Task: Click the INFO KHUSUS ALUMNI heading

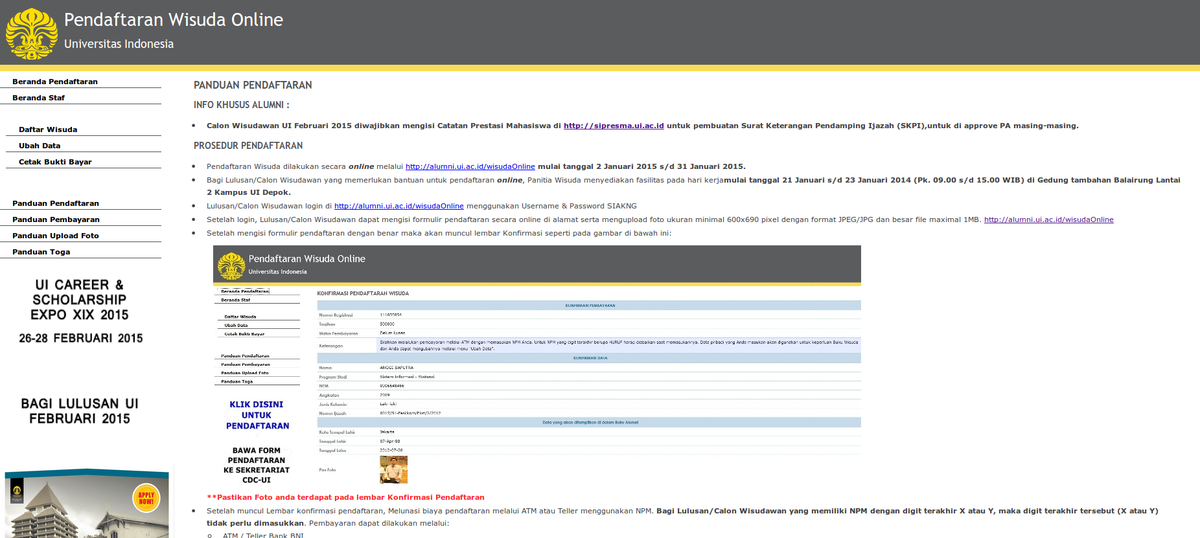Action: tap(241, 105)
